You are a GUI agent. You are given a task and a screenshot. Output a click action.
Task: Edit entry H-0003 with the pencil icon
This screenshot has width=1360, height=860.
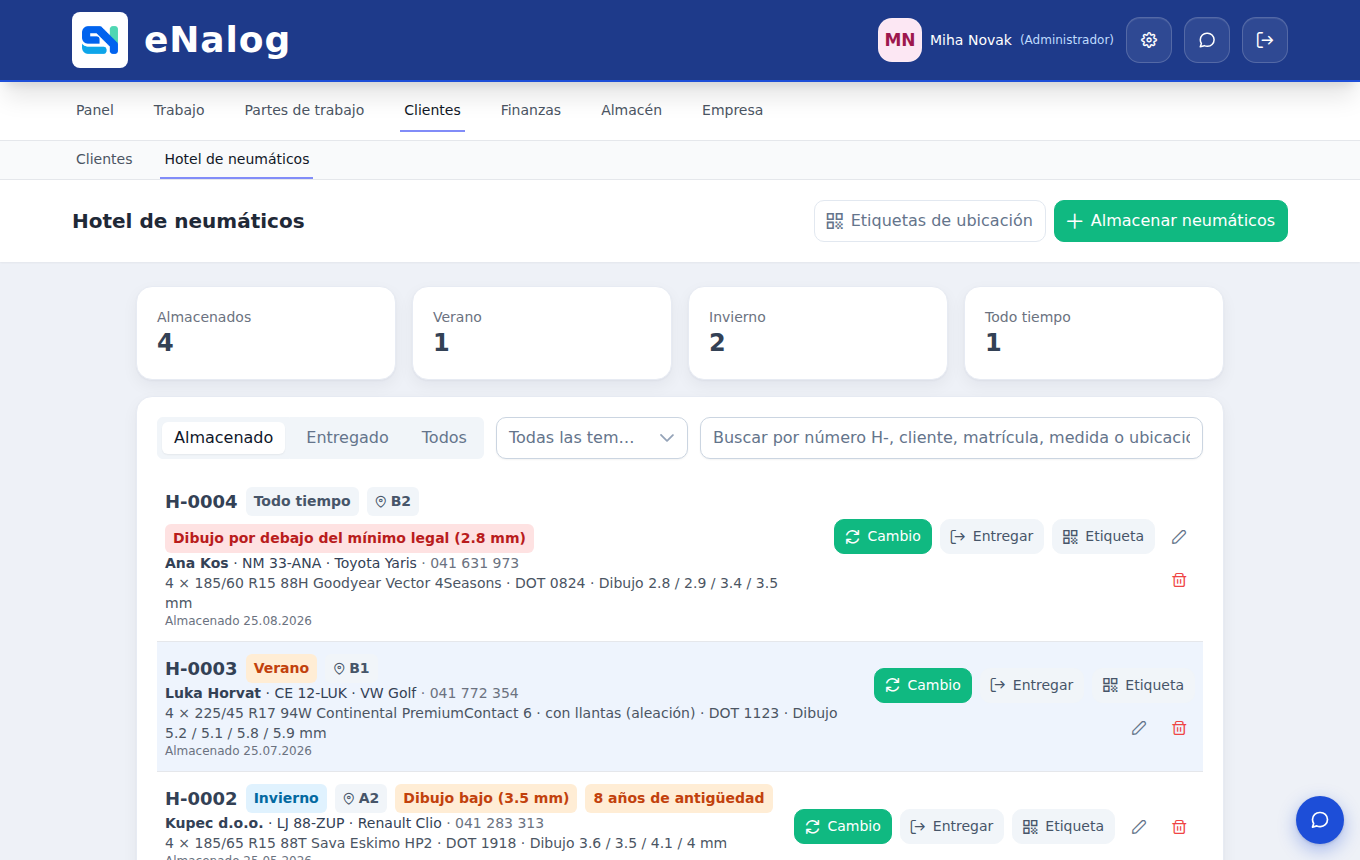[x=1139, y=728]
